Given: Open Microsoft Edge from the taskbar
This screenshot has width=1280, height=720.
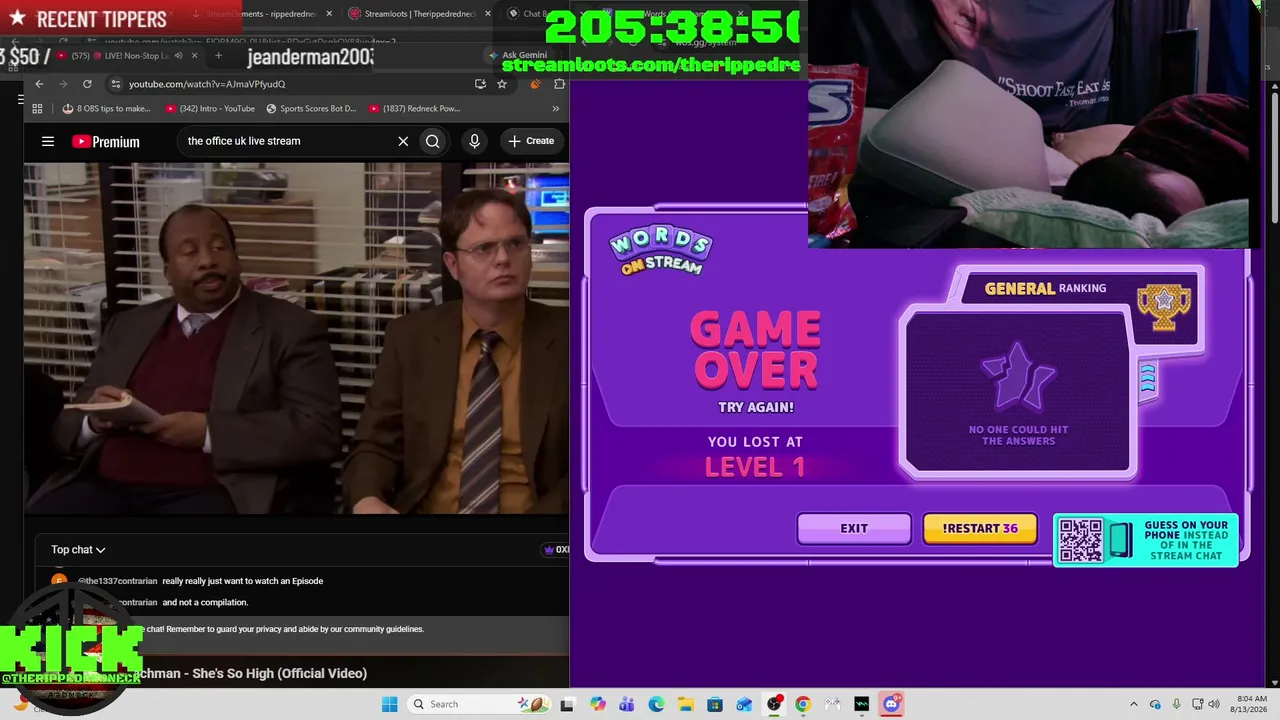Looking at the screenshot, I should (656, 704).
